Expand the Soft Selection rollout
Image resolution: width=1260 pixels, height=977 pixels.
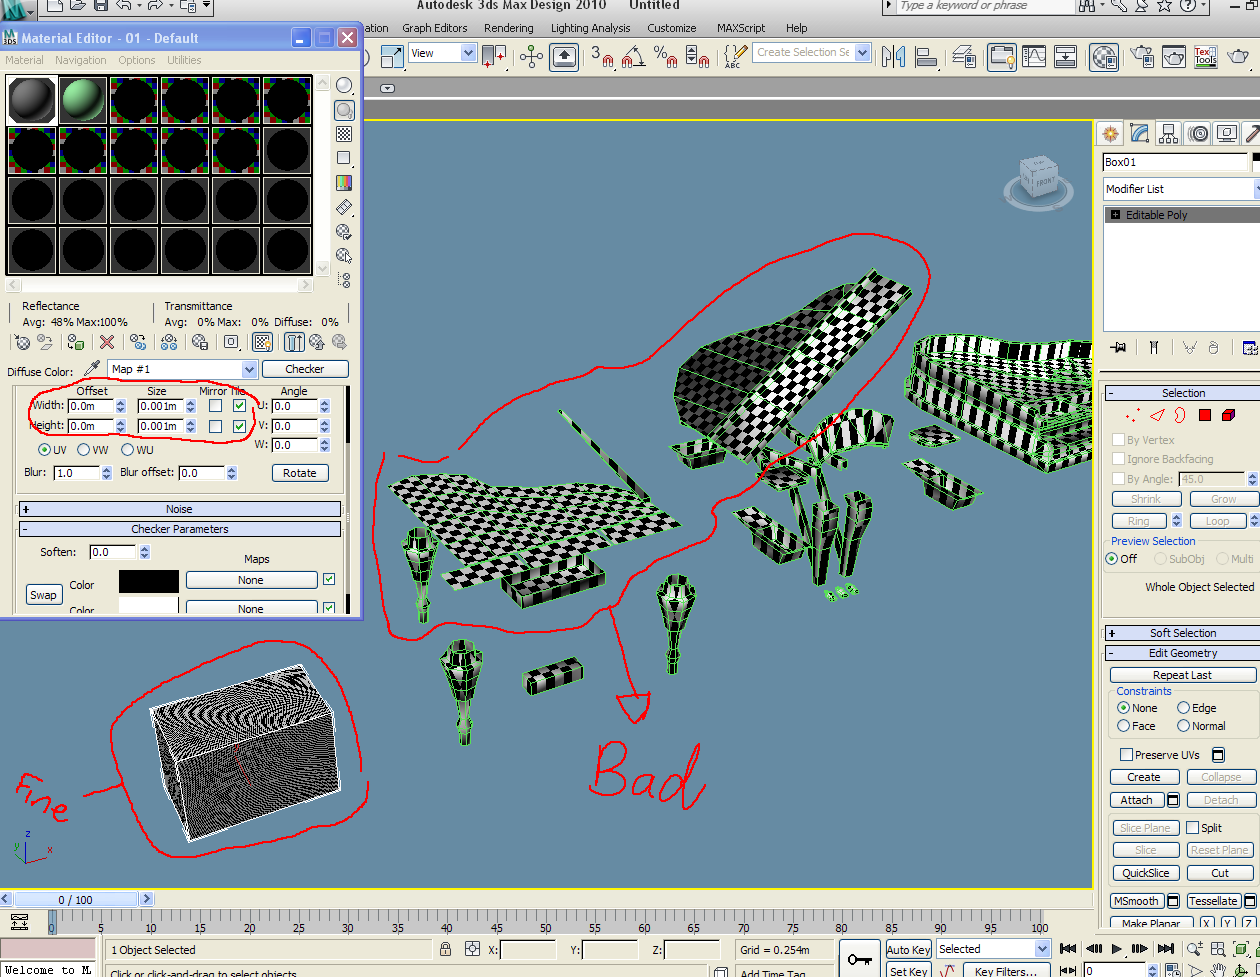point(1183,633)
